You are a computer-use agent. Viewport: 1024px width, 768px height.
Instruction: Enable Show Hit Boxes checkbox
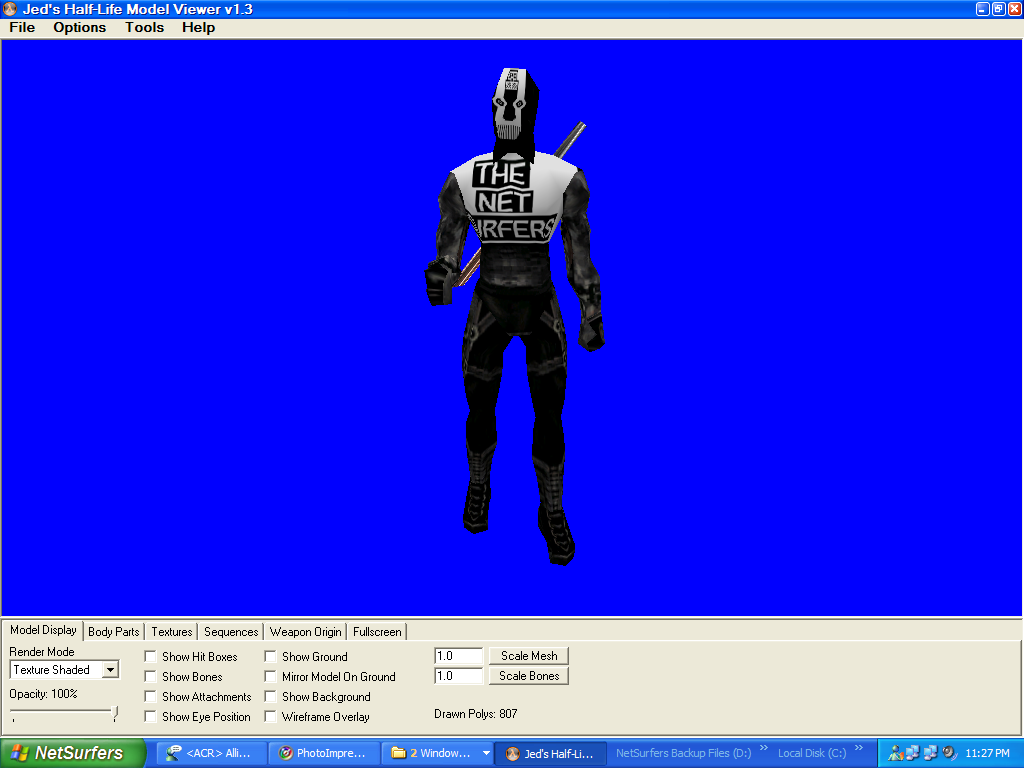coord(150,656)
